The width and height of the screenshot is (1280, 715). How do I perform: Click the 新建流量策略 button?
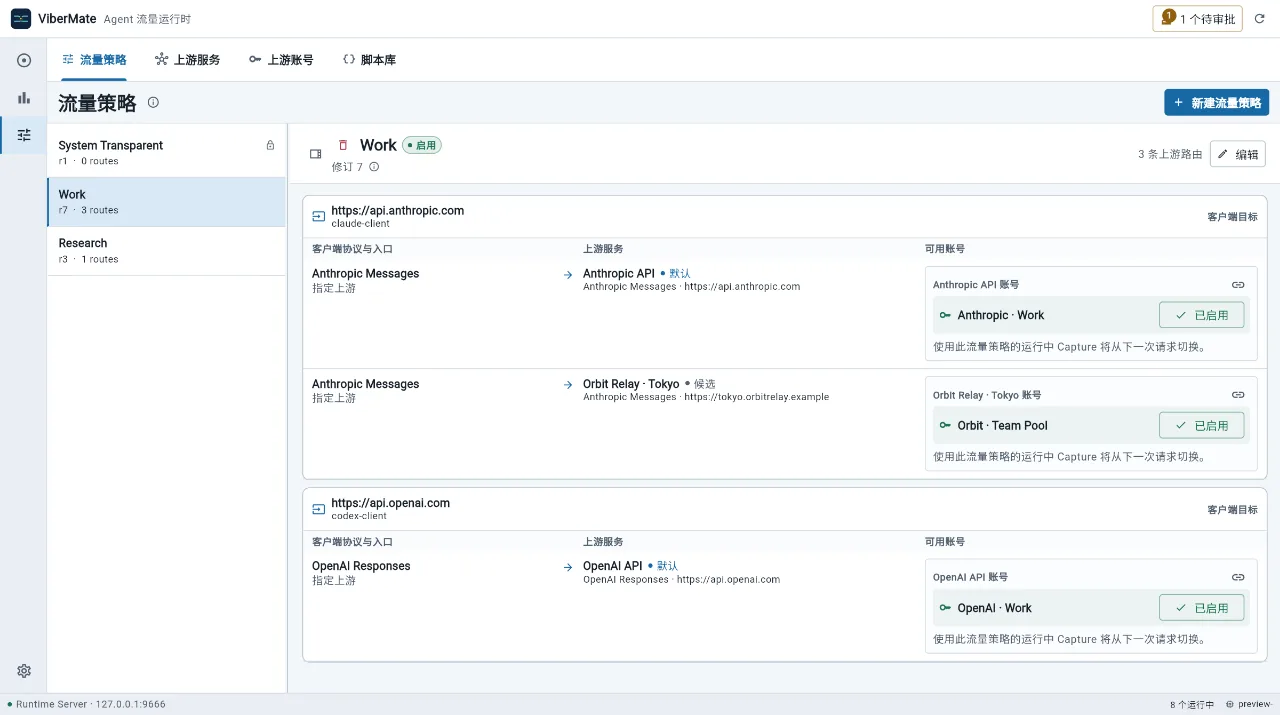[1216, 102]
